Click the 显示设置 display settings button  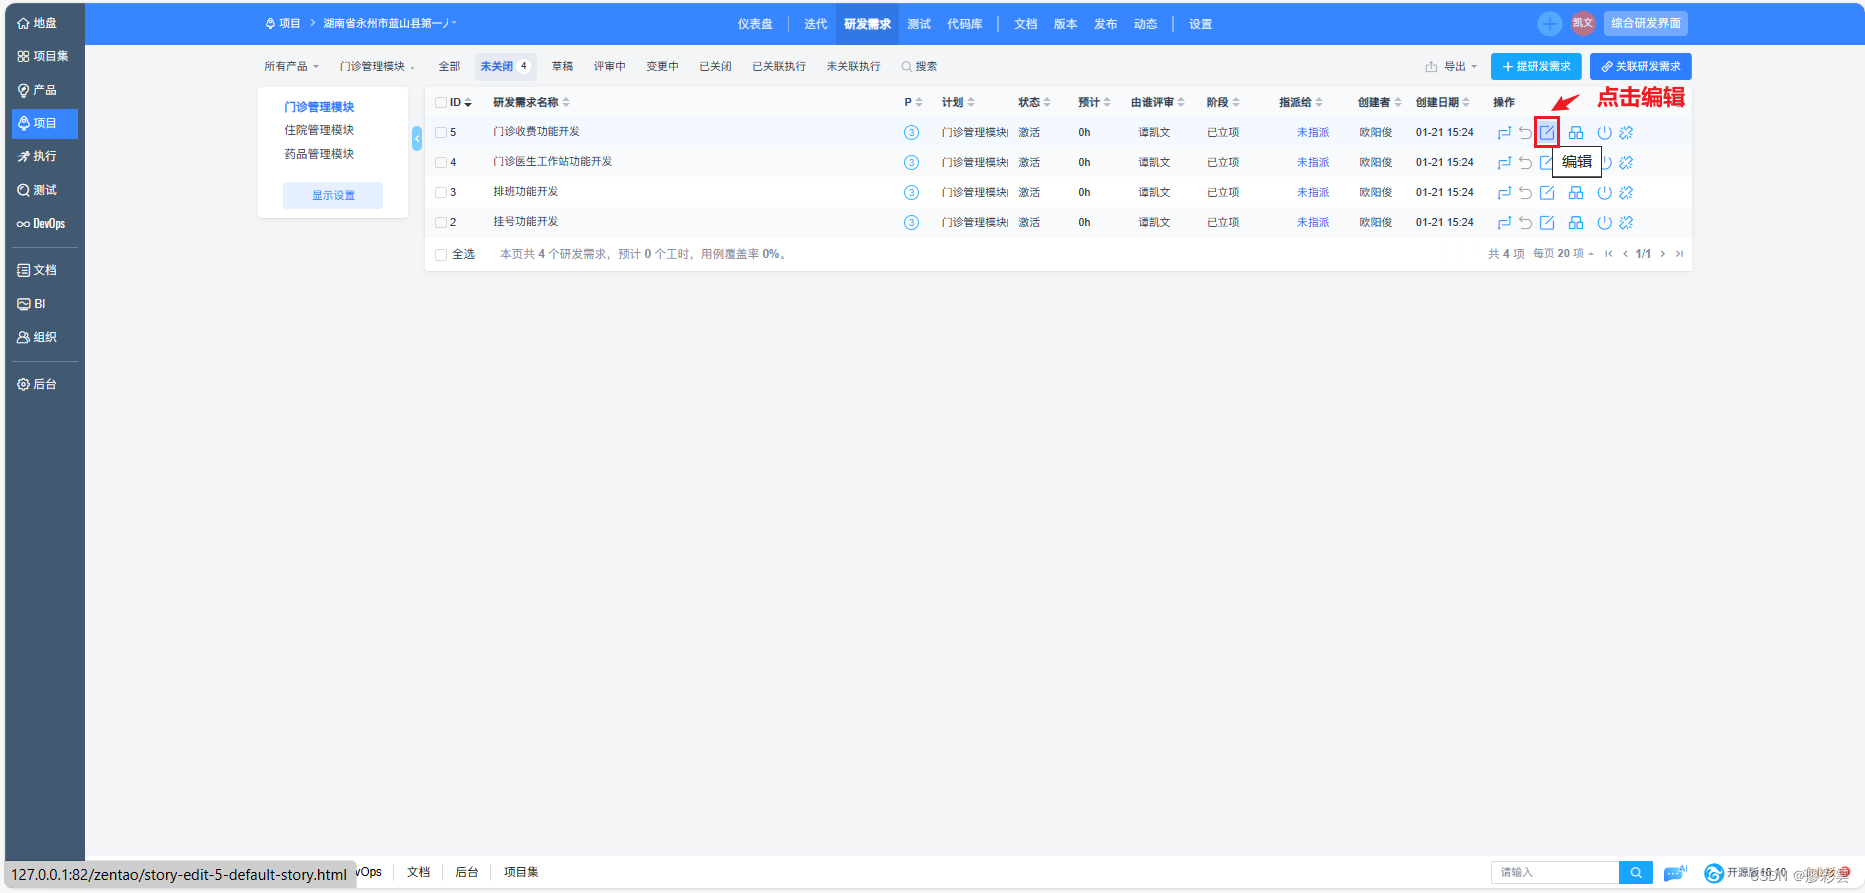333,195
